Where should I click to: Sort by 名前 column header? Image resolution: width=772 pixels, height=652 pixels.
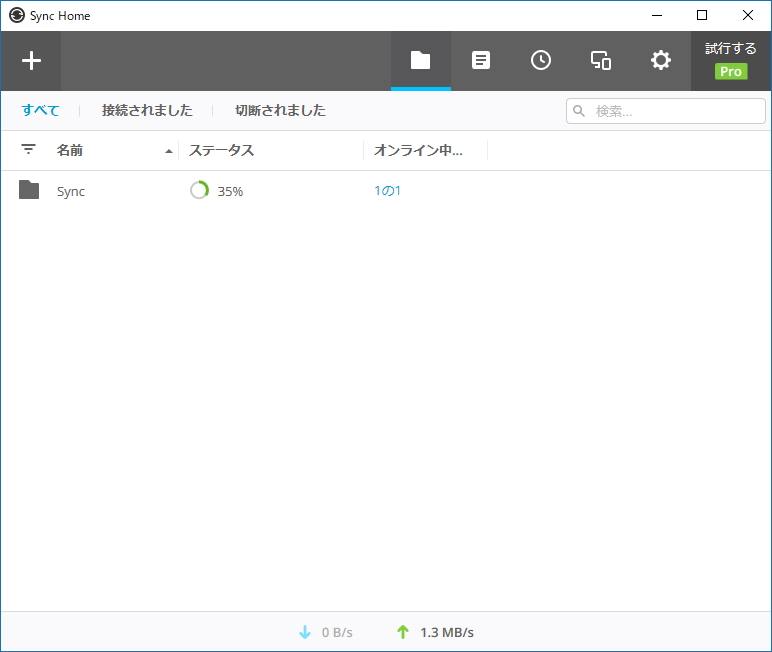[x=69, y=150]
